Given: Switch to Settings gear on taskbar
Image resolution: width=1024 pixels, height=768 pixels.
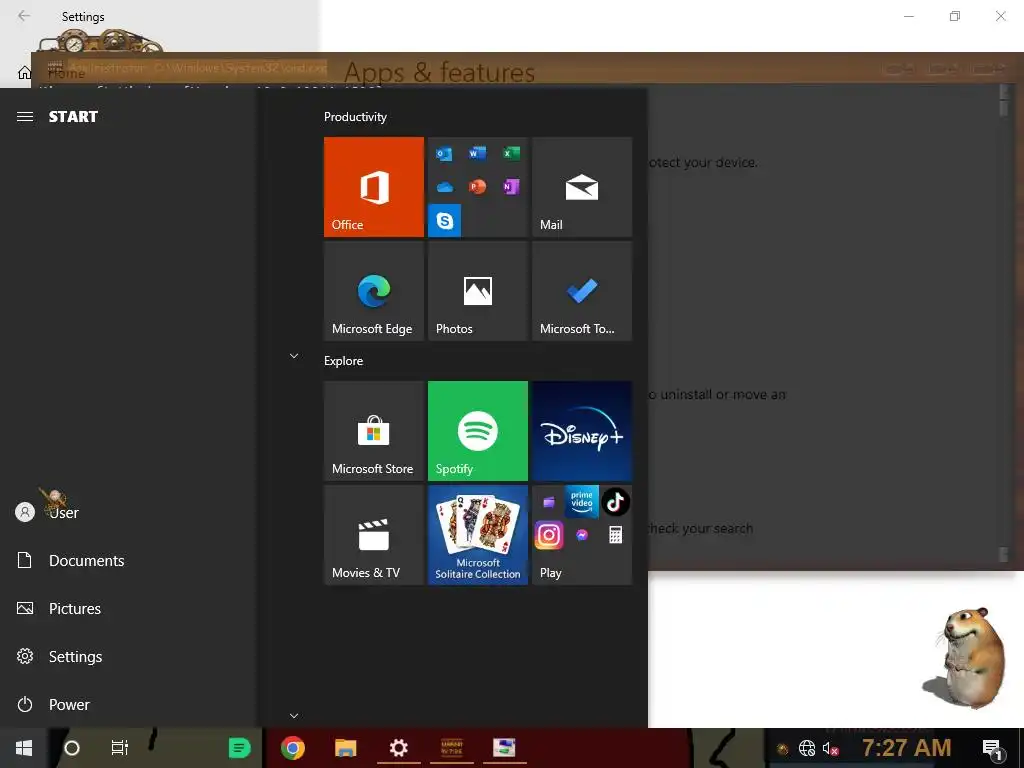Looking at the screenshot, I should (x=398, y=748).
